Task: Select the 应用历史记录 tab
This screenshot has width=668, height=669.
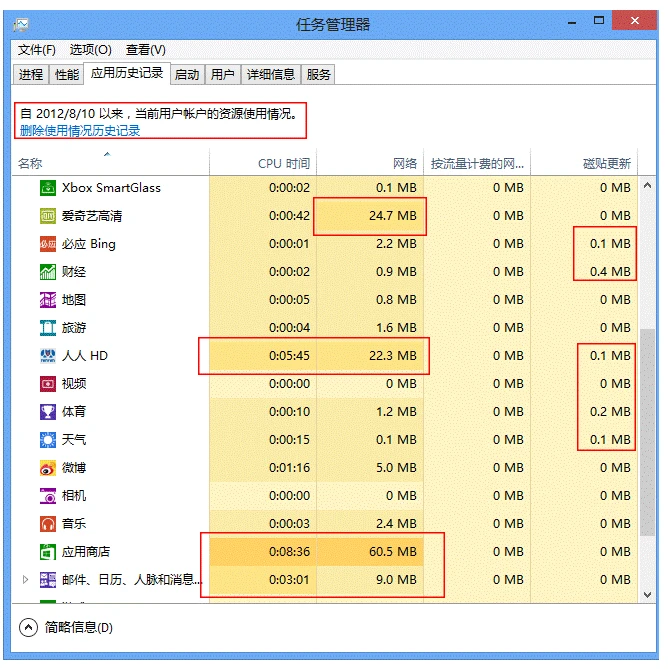Action: pos(127,73)
